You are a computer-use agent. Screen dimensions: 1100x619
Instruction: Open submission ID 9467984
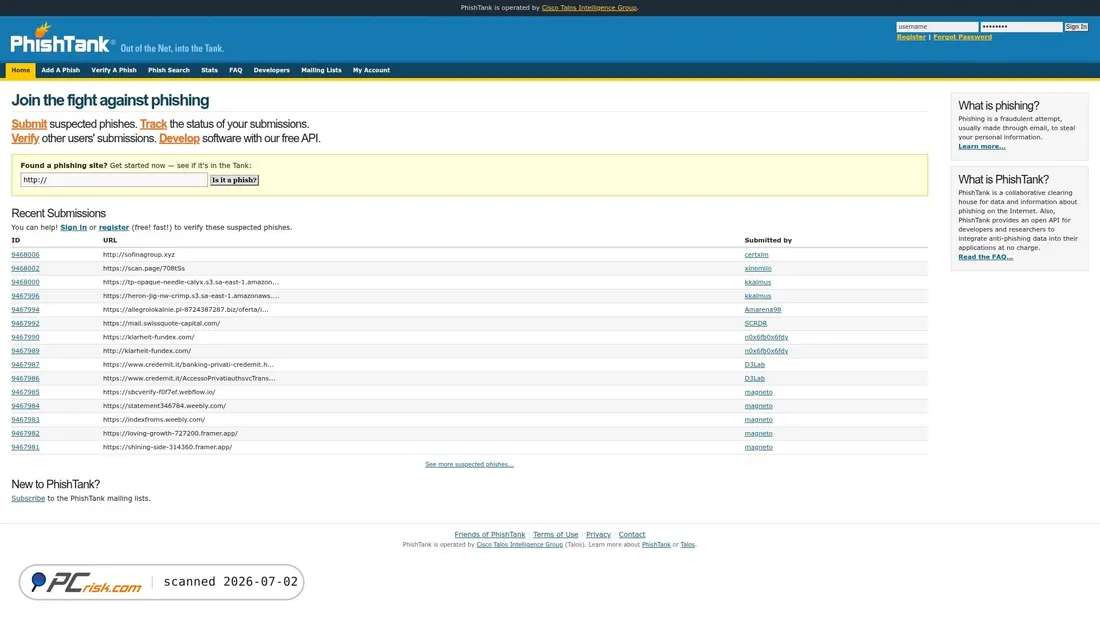[25, 406]
